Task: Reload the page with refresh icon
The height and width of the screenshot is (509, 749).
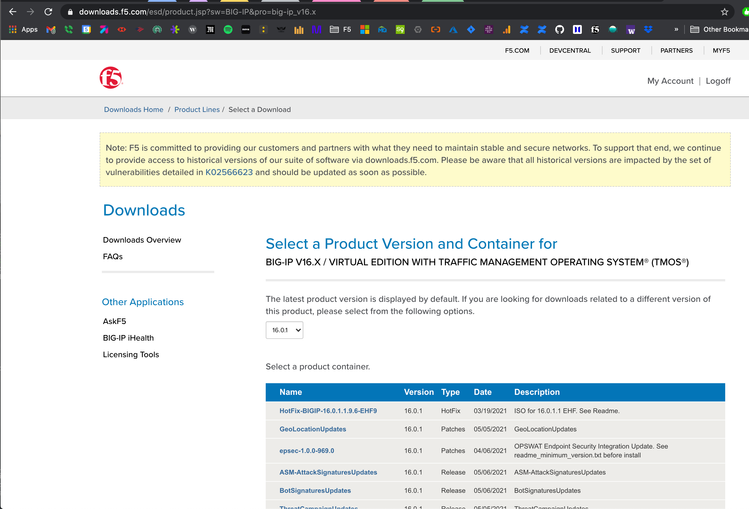Action: [46, 12]
